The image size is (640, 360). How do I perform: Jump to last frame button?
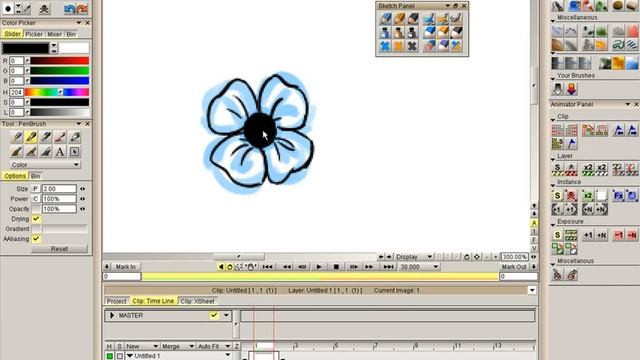coord(388,267)
